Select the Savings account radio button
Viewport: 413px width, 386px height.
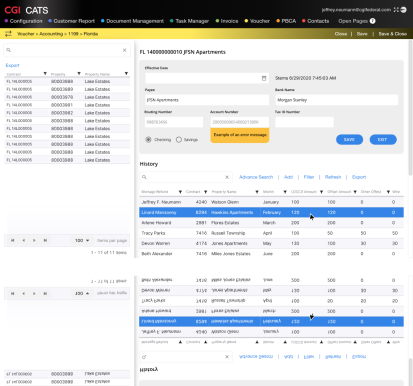coord(179,140)
